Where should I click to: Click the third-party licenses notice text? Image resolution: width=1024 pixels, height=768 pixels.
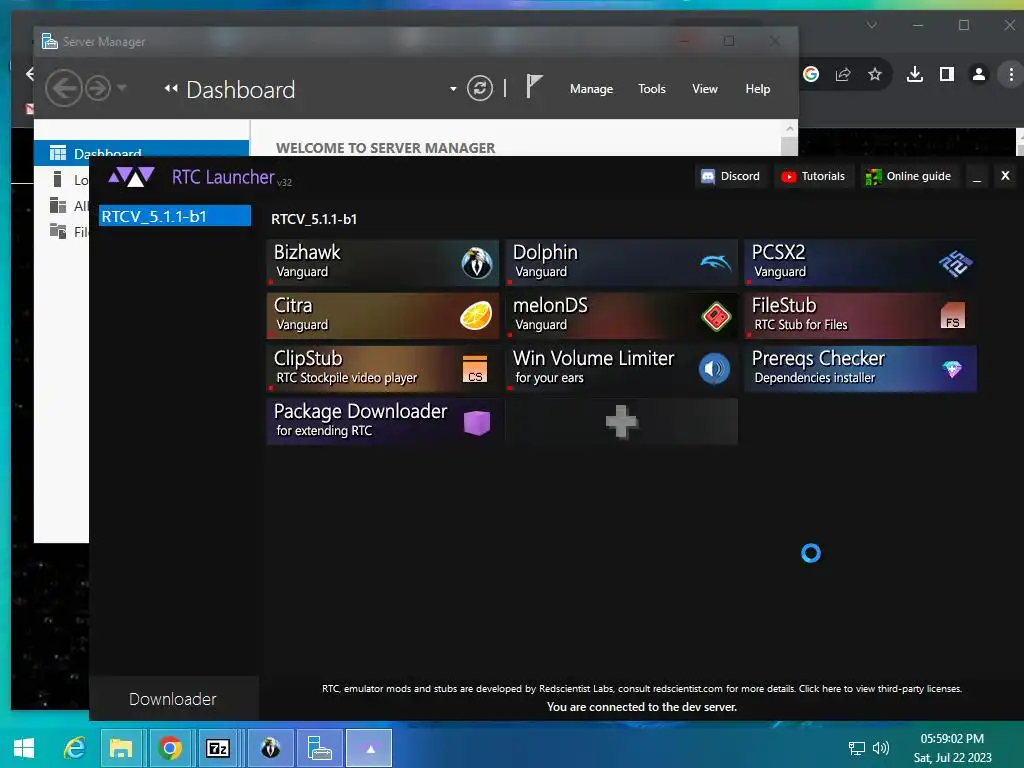tap(642, 689)
